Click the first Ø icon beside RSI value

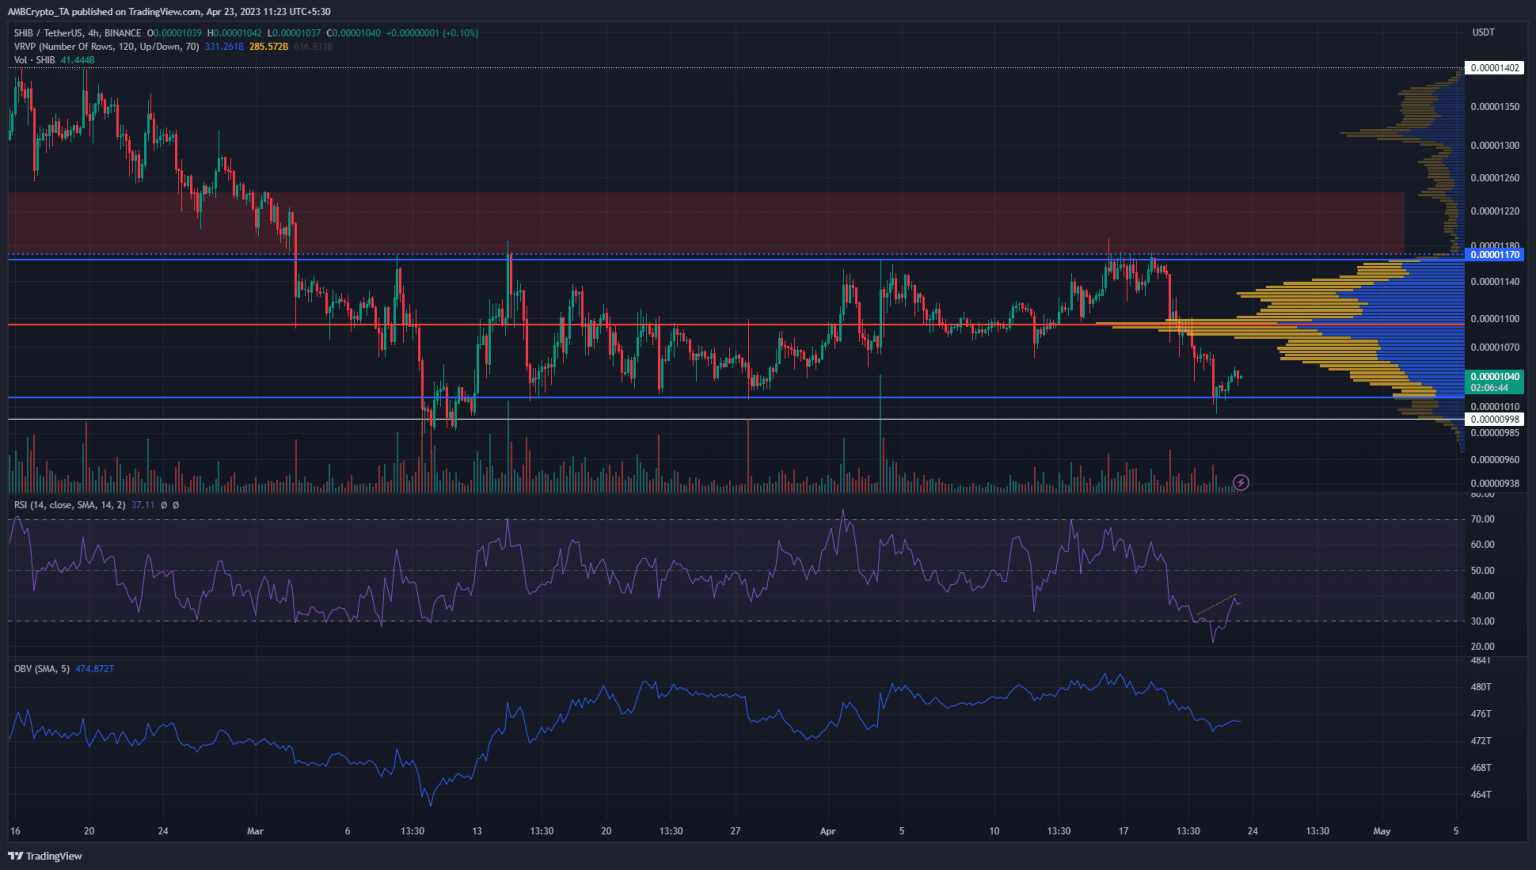(x=164, y=506)
